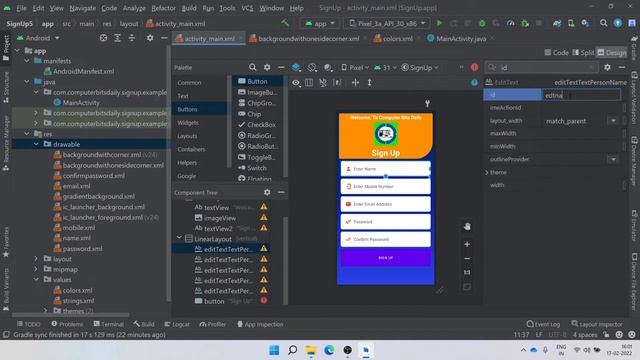Open Palette settings gear

tap(267, 67)
